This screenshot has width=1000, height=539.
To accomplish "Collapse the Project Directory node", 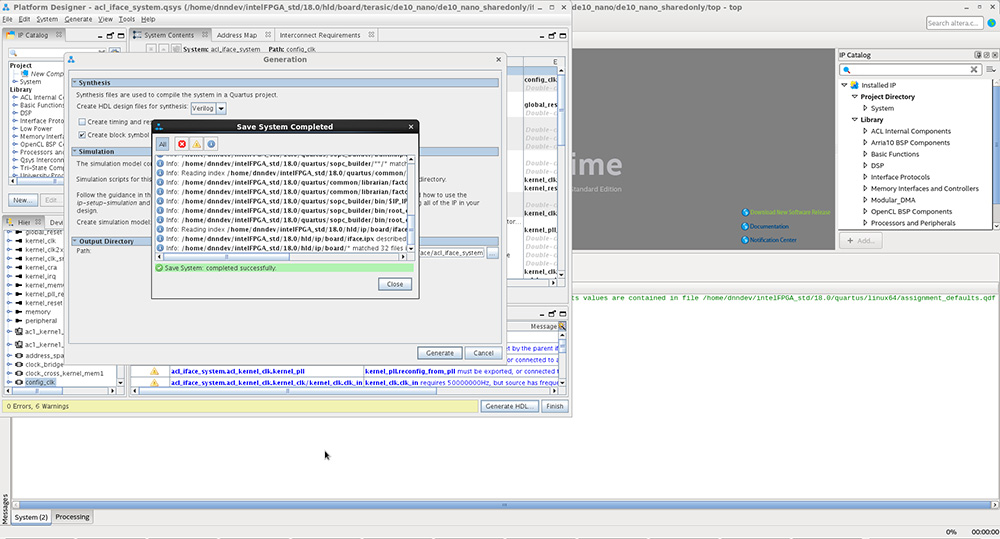I will coord(855,97).
